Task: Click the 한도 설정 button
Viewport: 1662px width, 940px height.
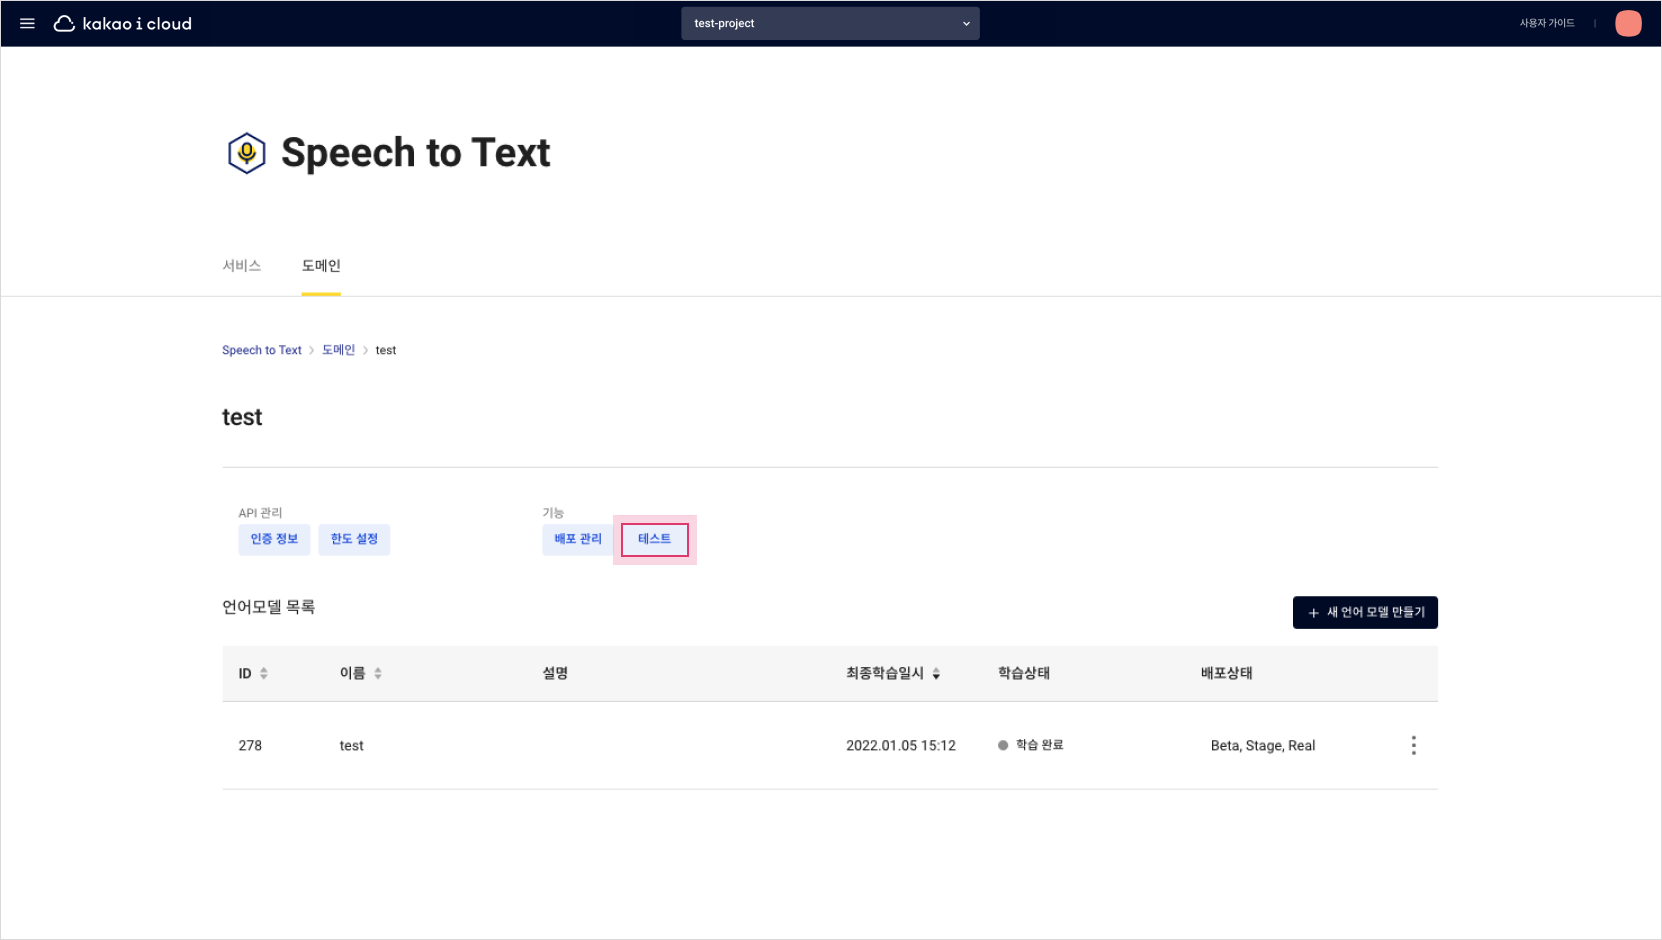Action: point(354,539)
